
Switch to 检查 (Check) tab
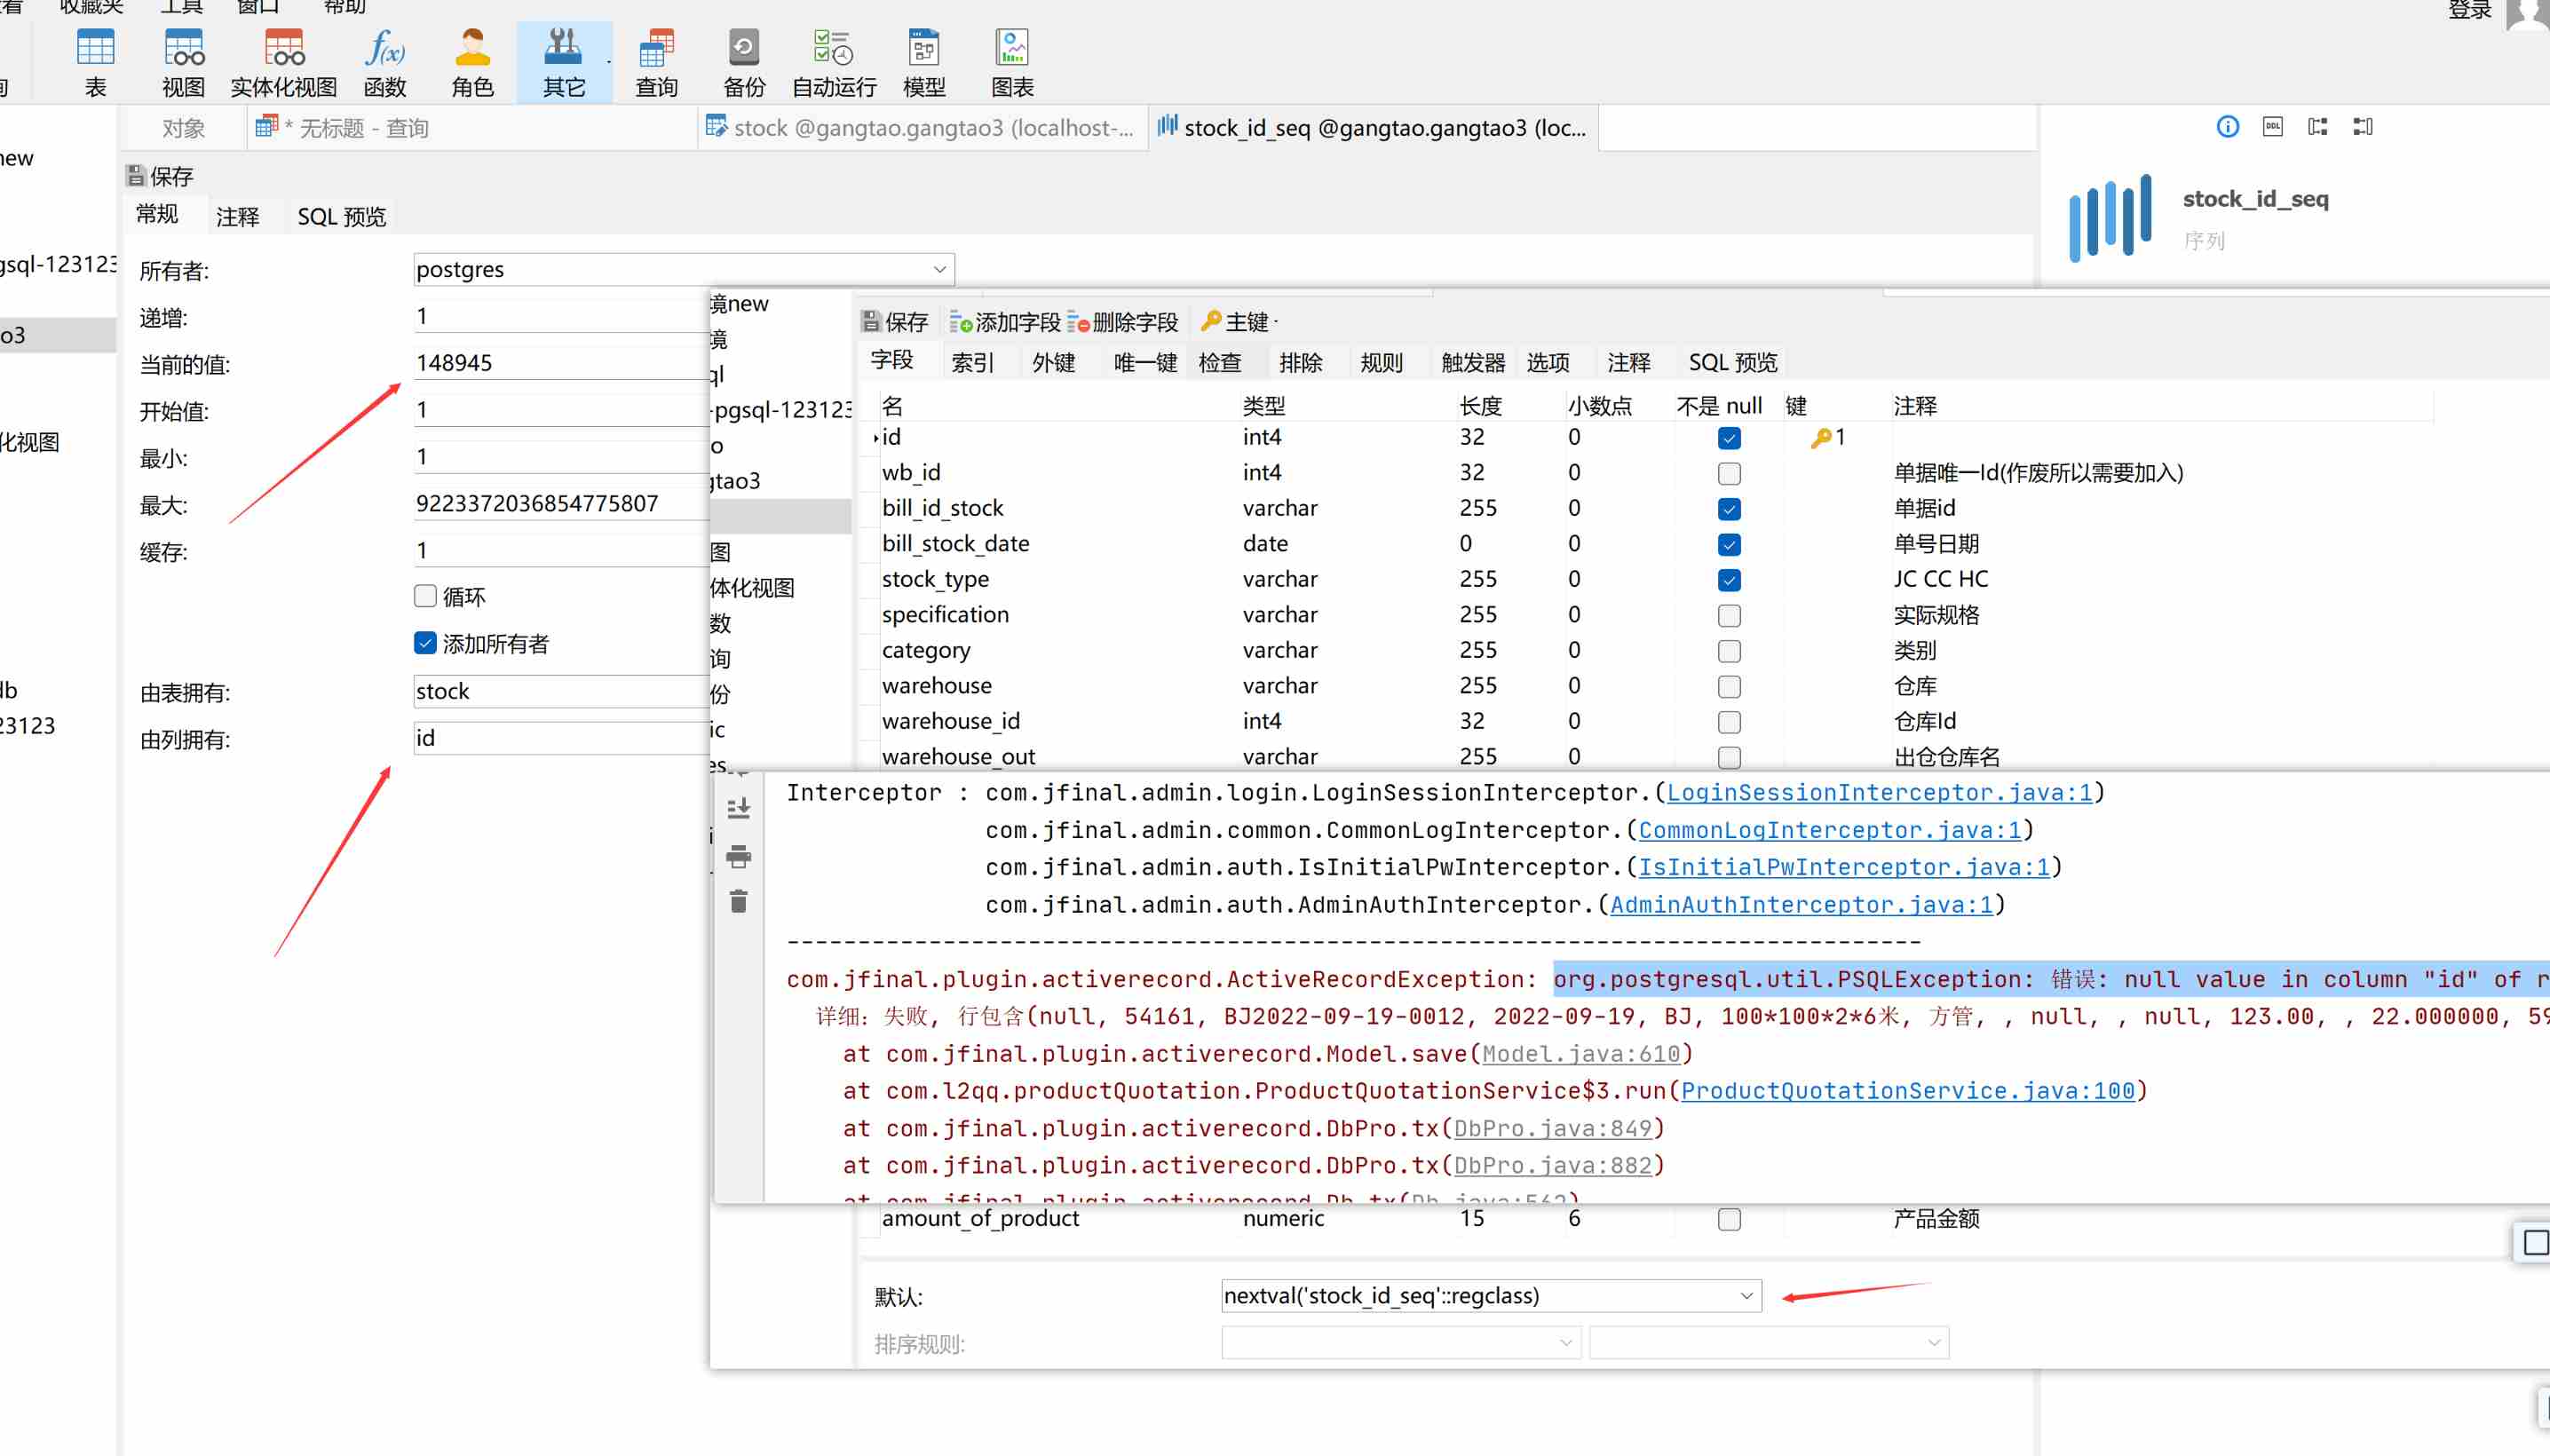tap(1219, 362)
